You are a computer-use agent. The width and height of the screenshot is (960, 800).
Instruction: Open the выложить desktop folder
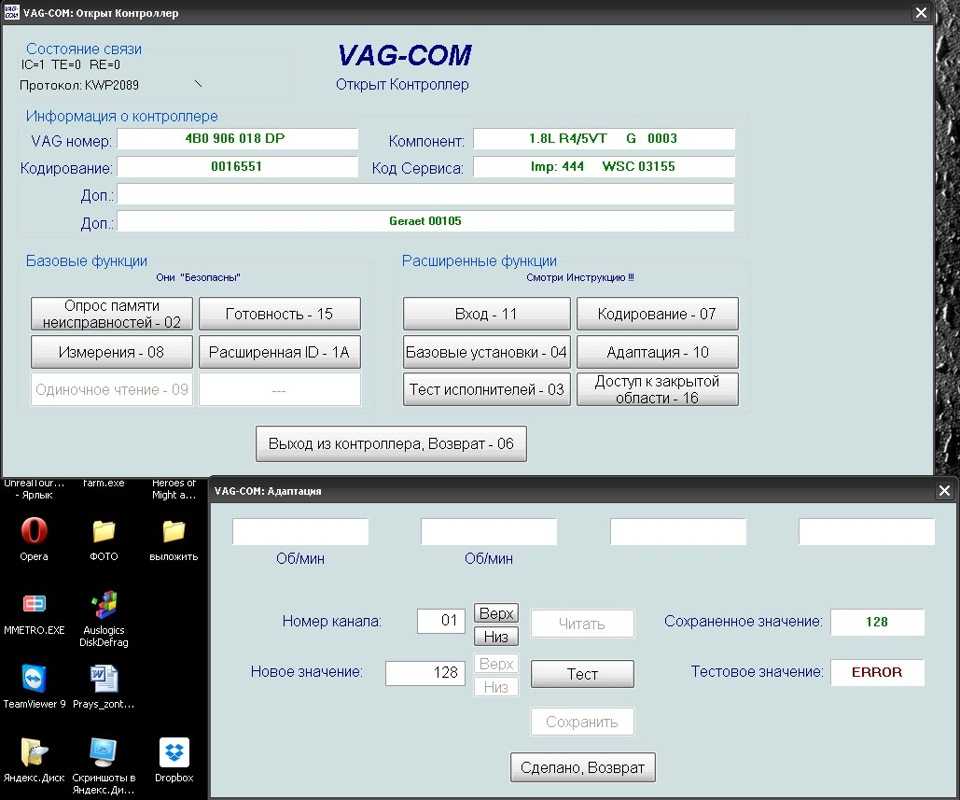coord(174,531)
